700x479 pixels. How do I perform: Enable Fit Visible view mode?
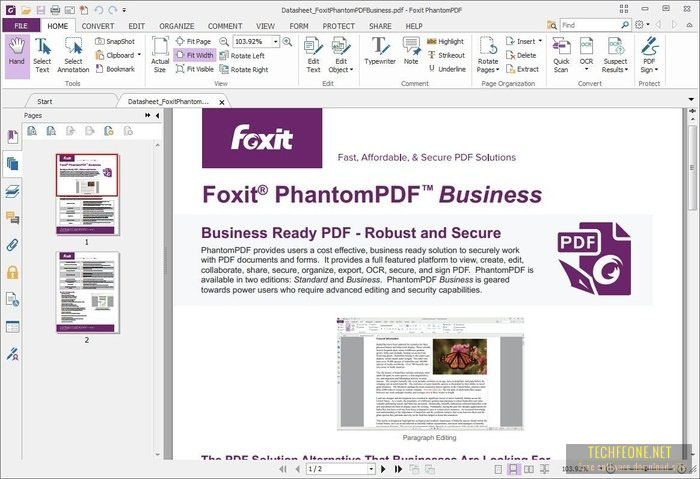195,69
